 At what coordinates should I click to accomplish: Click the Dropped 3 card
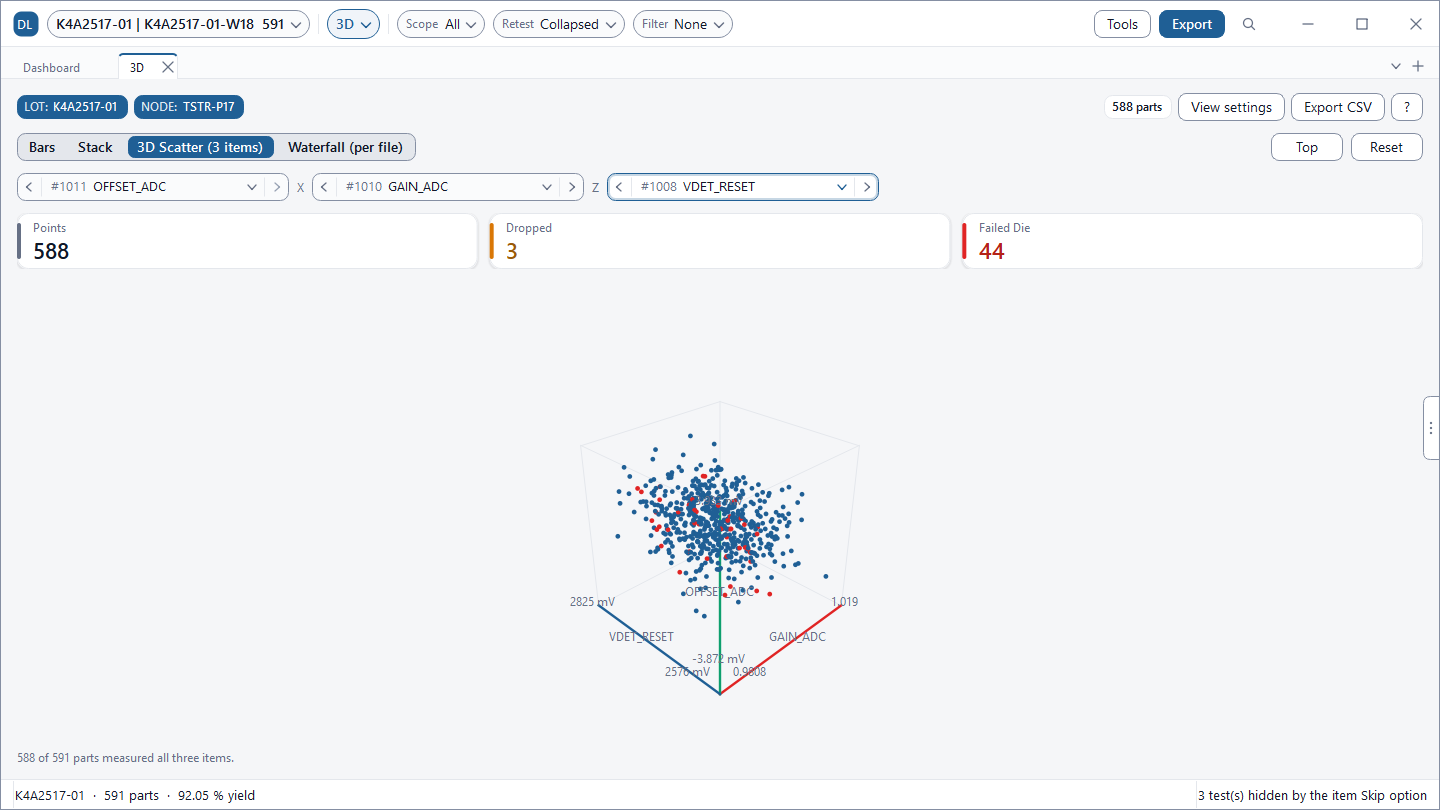click(719, 241)
